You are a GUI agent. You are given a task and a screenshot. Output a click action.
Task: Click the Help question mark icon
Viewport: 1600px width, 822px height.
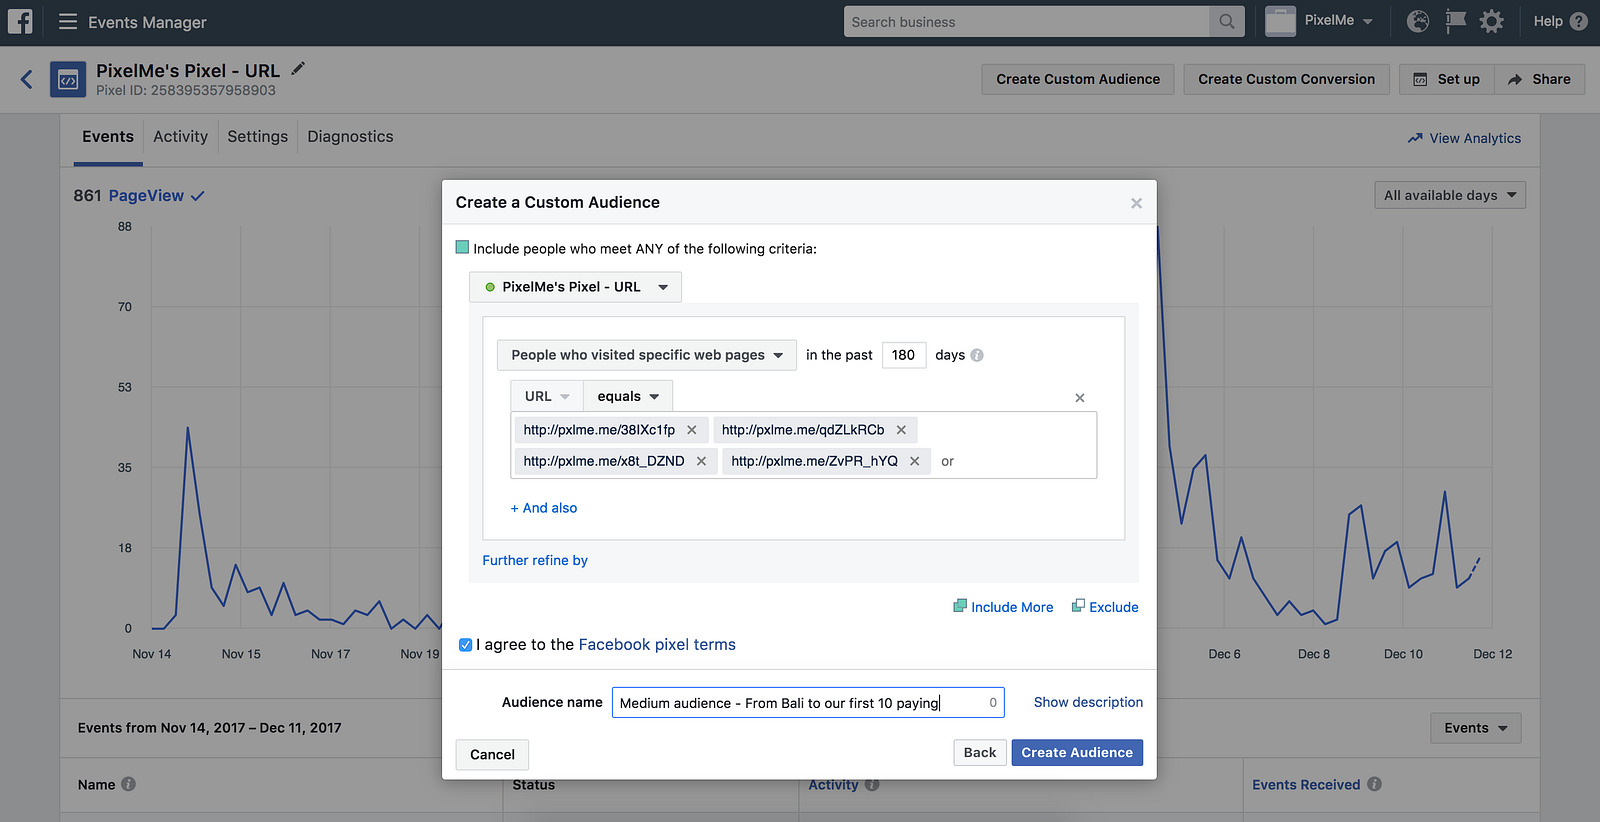tap(1579, 21)
